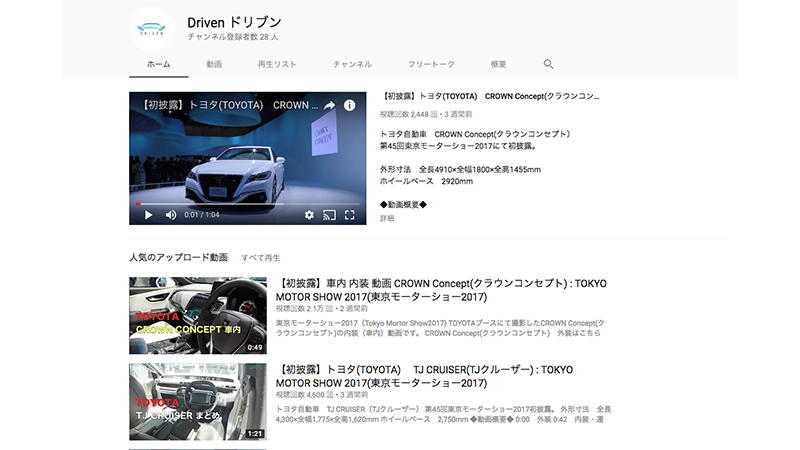Click the TJ CRUISER video description snippet

(x=443, y=414)
